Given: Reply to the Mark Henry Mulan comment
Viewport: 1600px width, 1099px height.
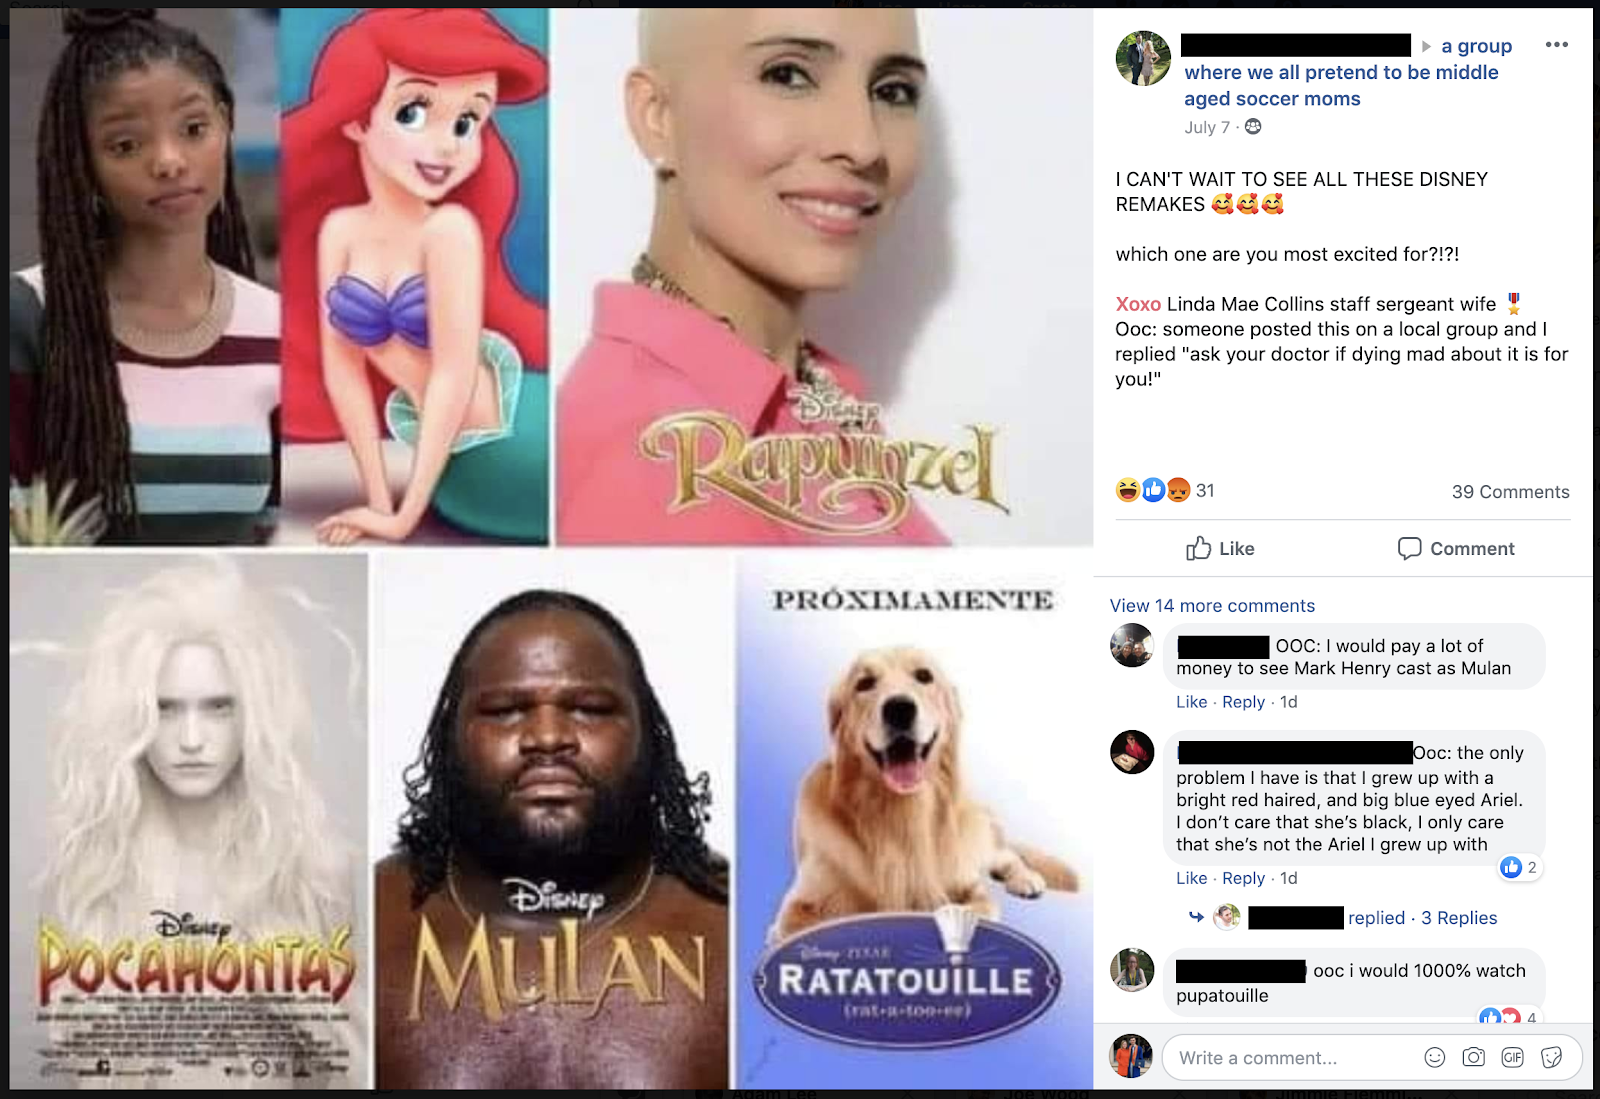Looking at the screenshot, I should tap(1243, 702).
